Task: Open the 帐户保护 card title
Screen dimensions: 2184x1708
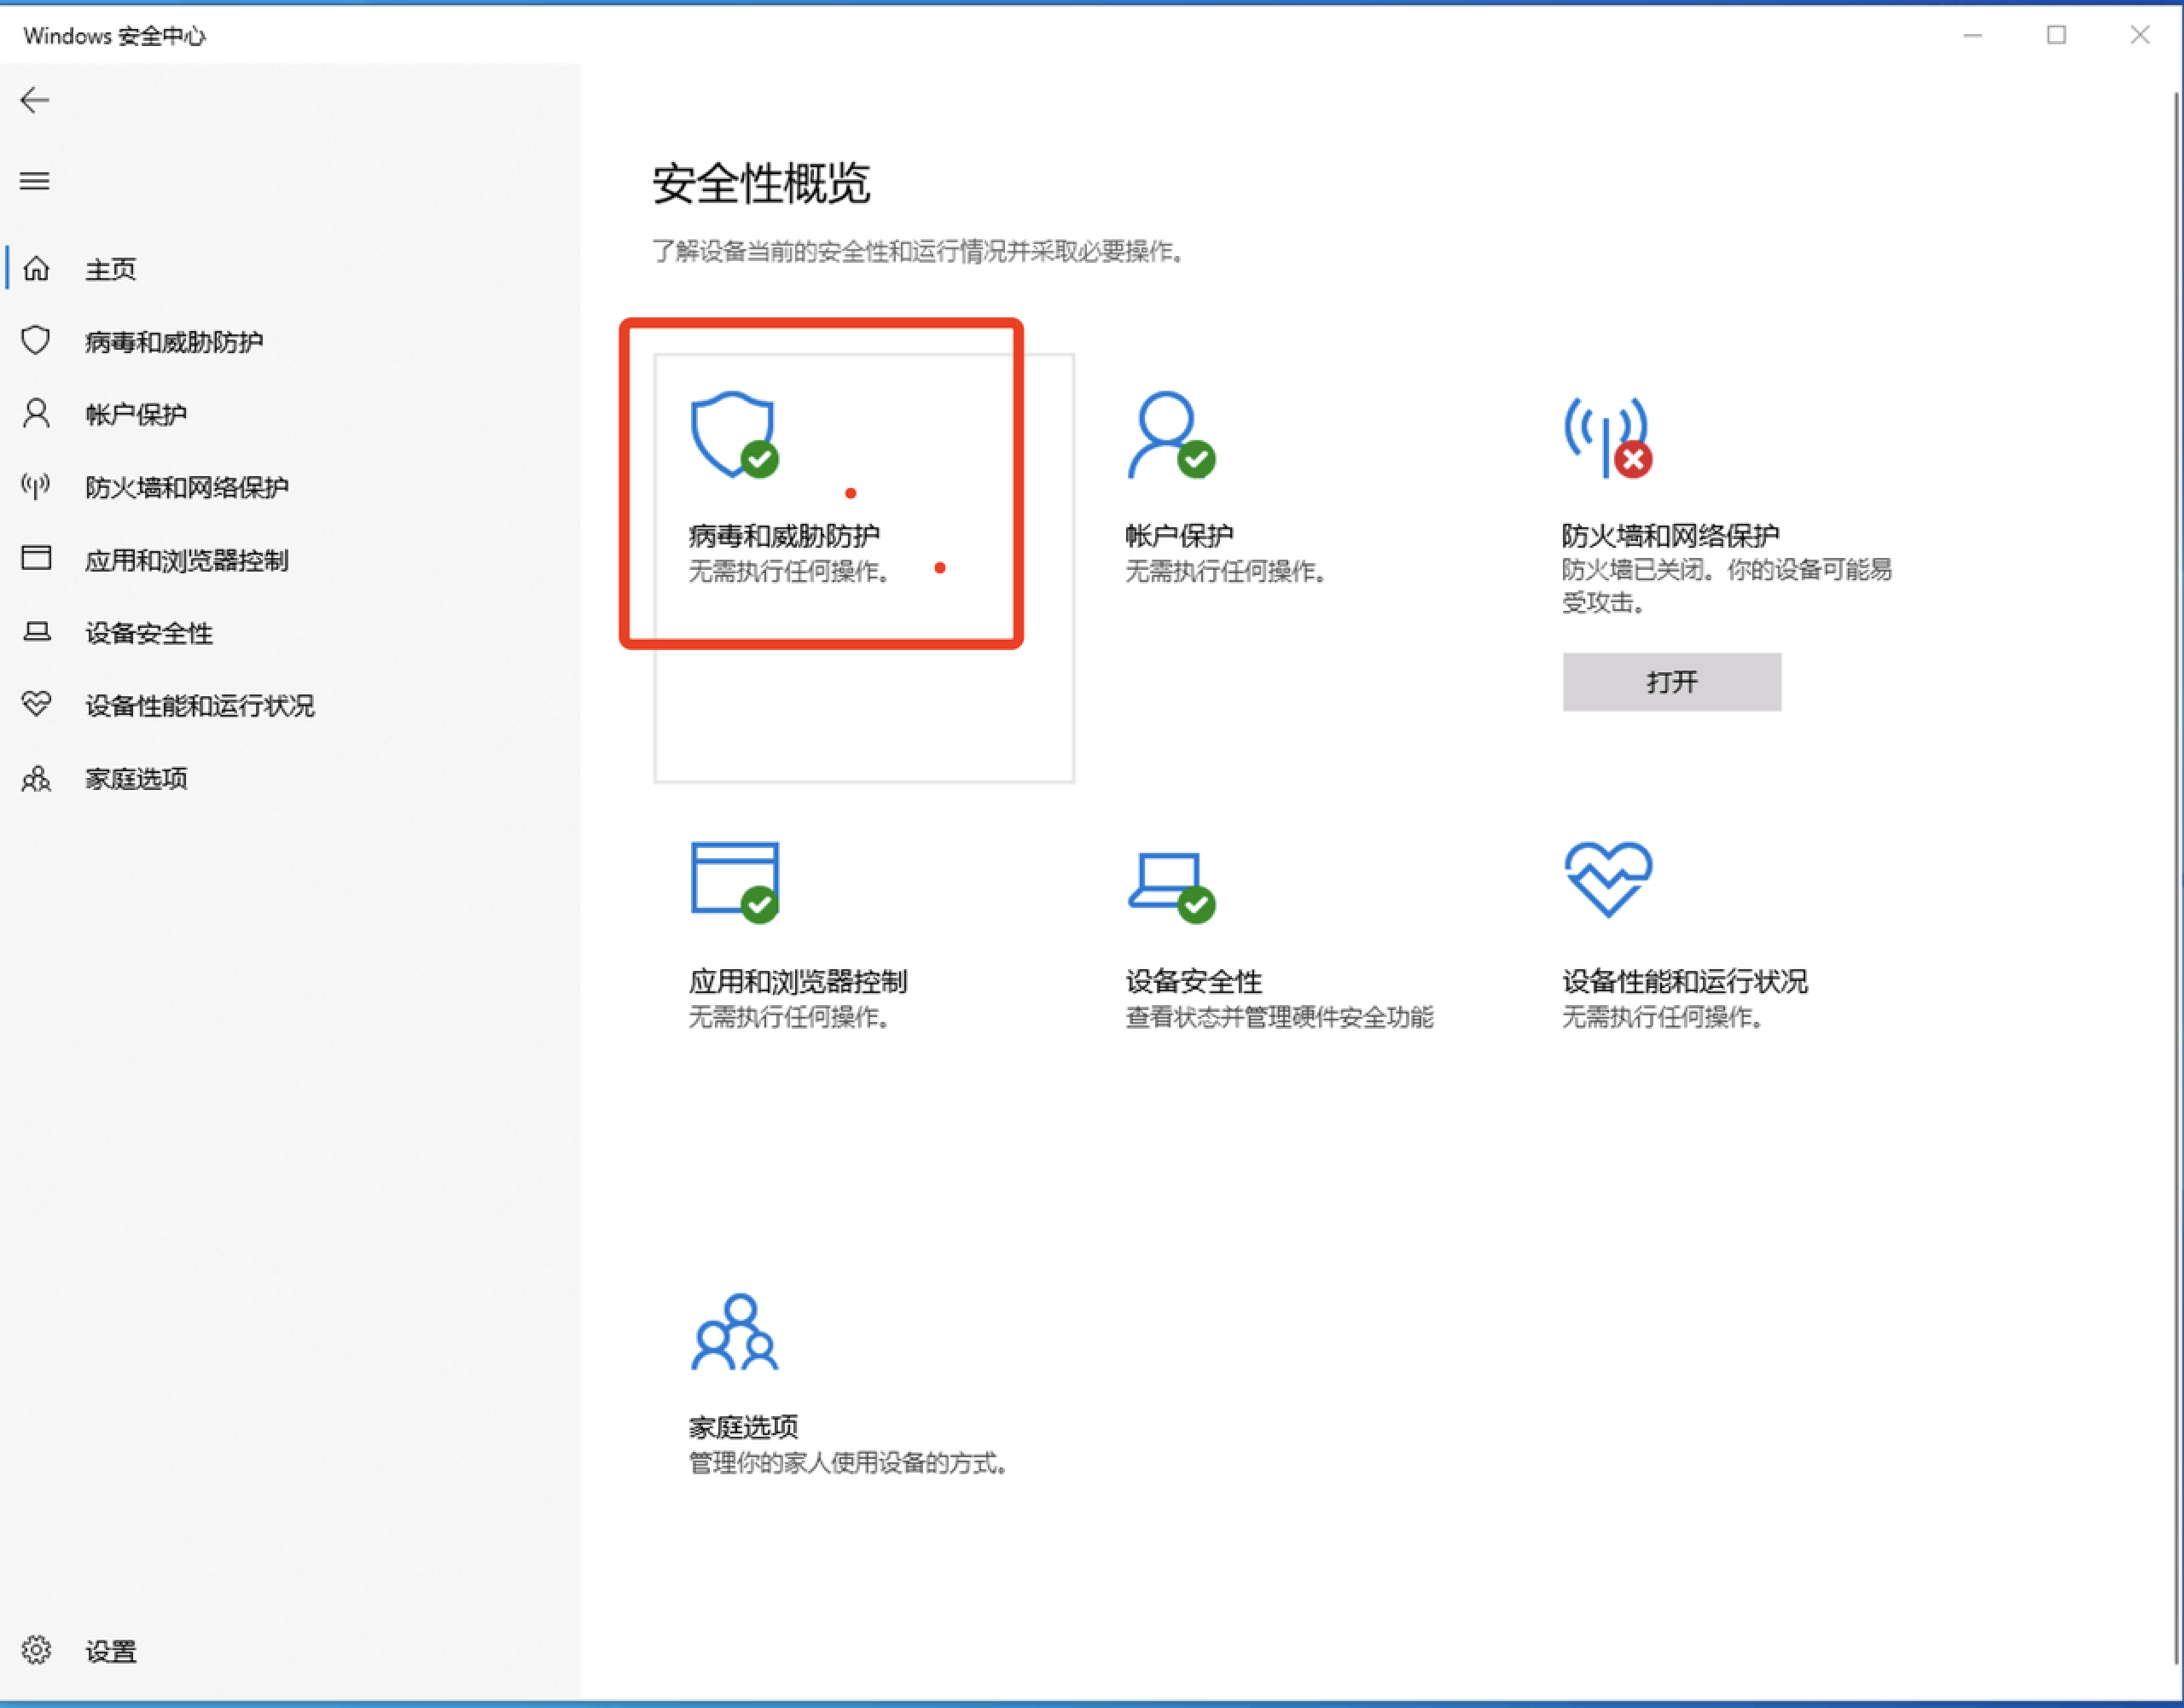Action: pyautogui.click(x=1179, y=536)
